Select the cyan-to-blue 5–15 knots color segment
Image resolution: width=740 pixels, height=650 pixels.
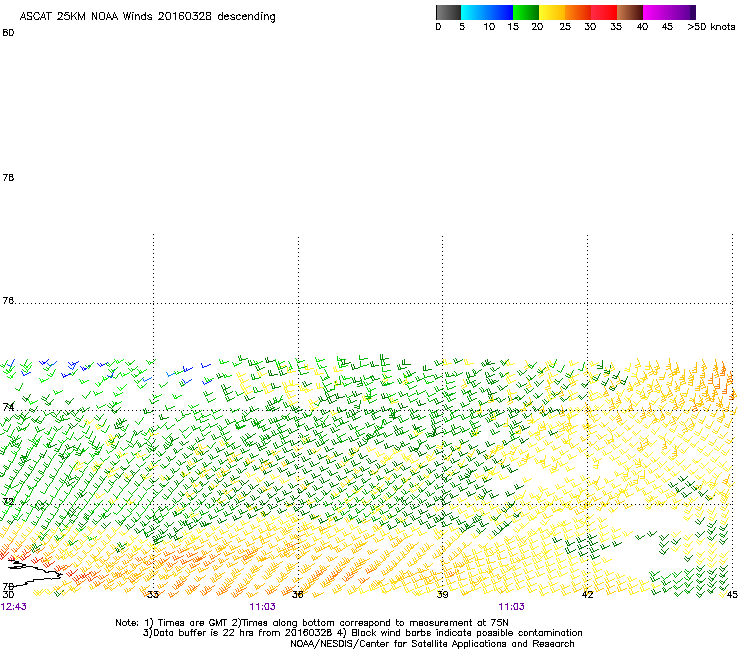point(487,12)
